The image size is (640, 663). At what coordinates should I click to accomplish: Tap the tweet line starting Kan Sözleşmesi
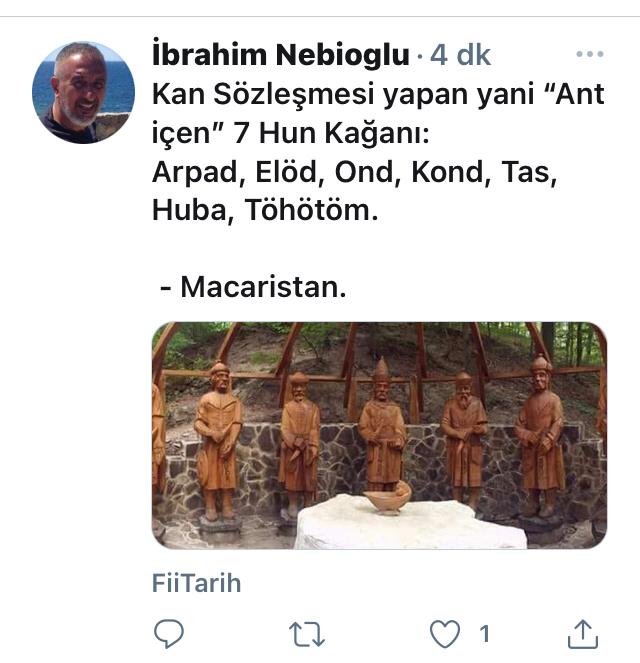point(378,94)
